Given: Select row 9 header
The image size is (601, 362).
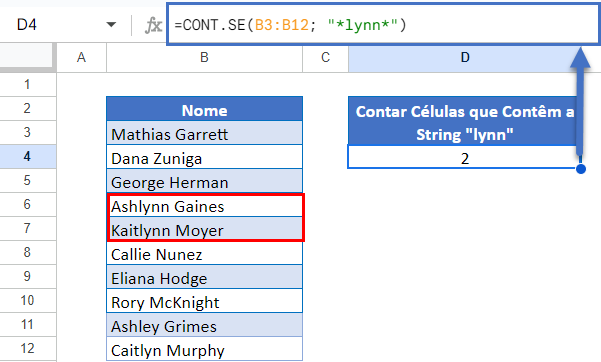Looking at the screenshot, I should (28, 276).
